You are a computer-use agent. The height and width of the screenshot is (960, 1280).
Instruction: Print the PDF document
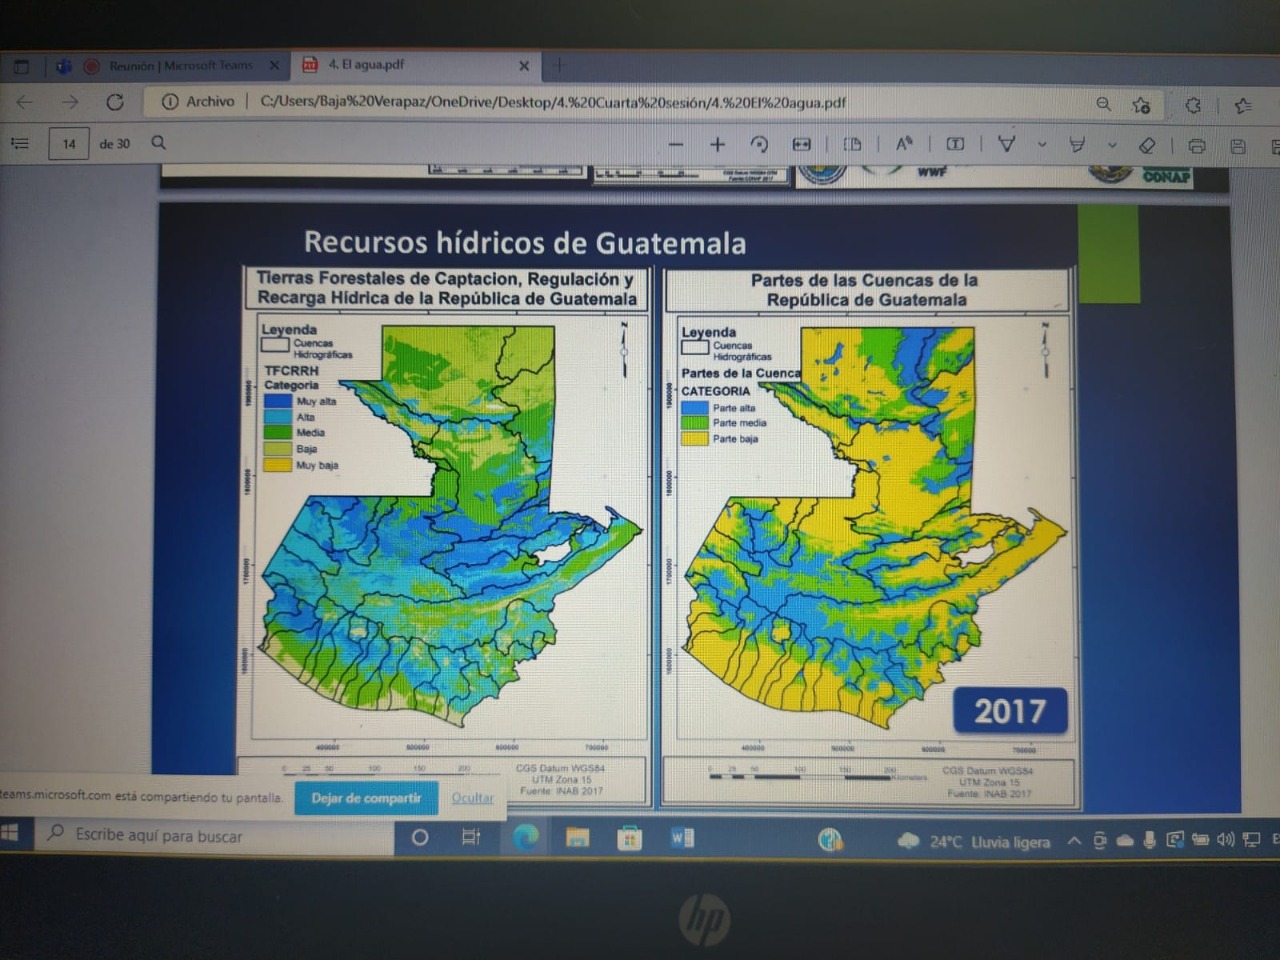click(x=1196, y=146)
